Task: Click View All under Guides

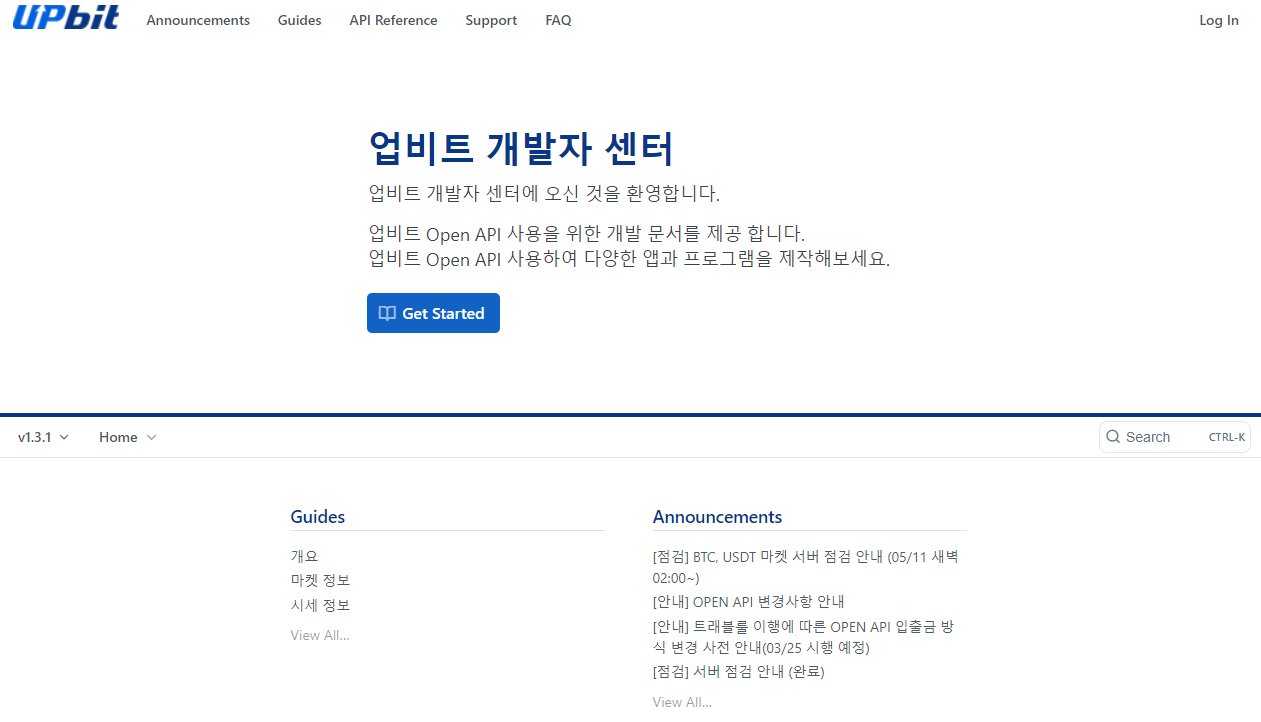Action: coord(320,635)
